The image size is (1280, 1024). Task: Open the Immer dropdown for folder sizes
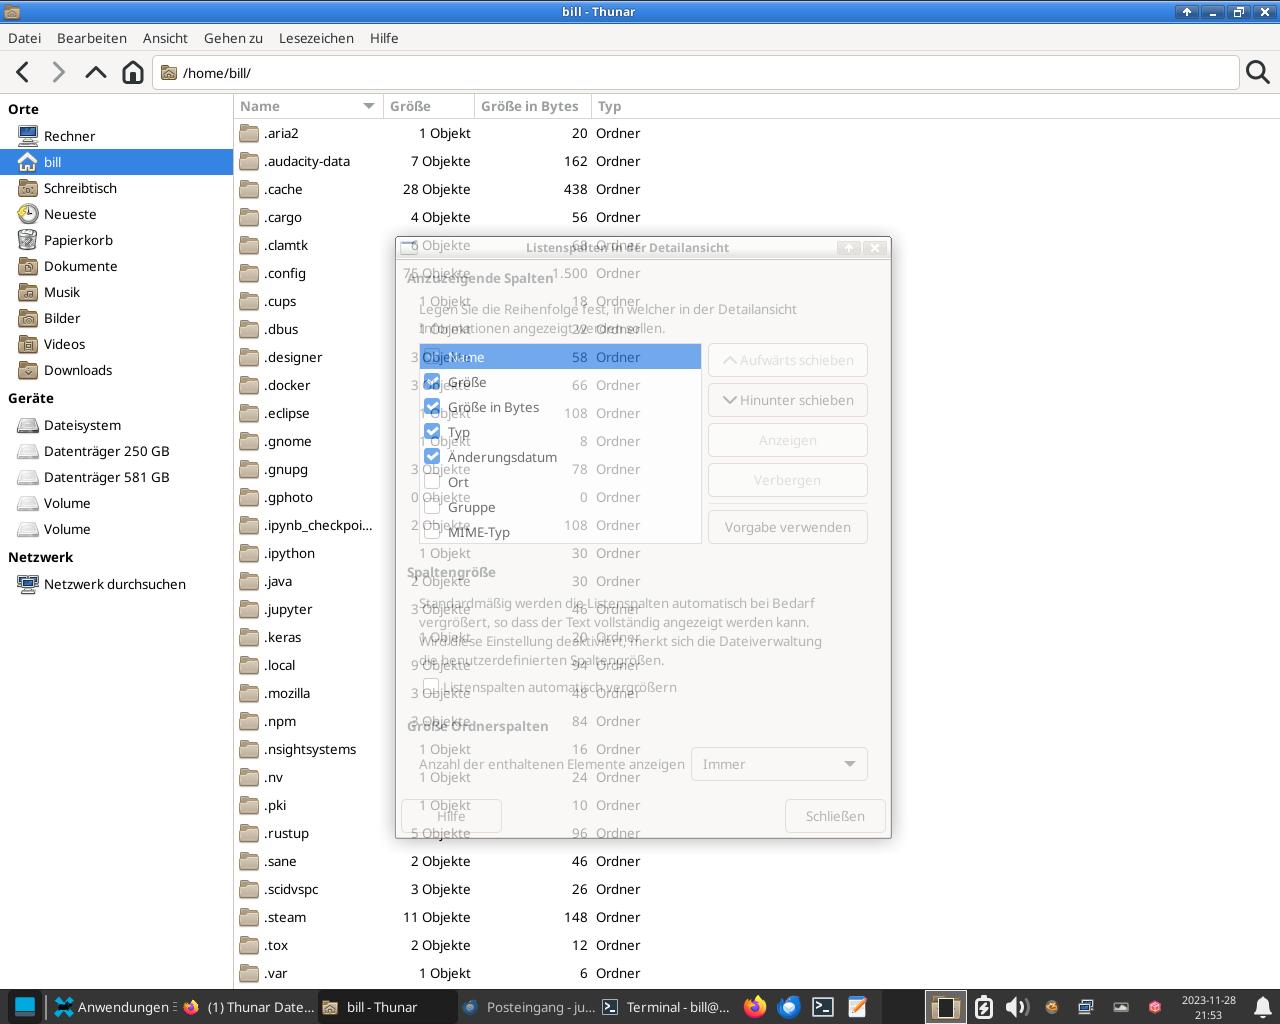779,764
